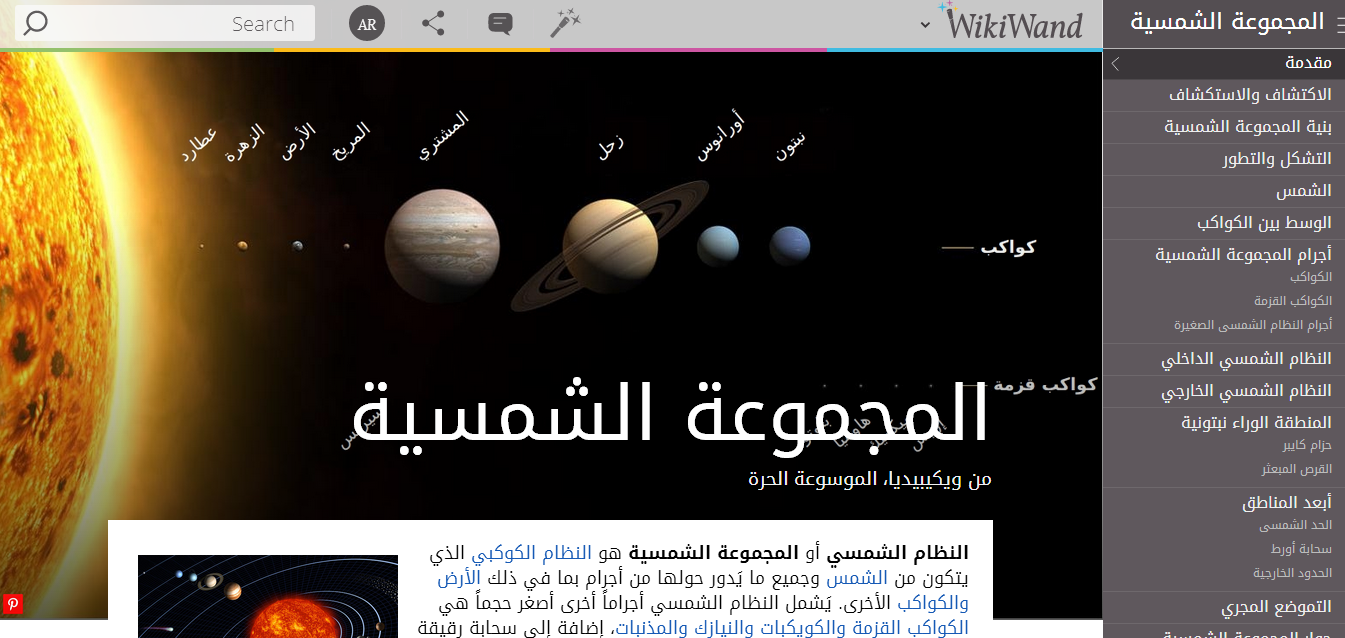Open بنية المجموعة الشمسية section
Viewport: 1345px width, 638px height.
(x=1248, y=127)
